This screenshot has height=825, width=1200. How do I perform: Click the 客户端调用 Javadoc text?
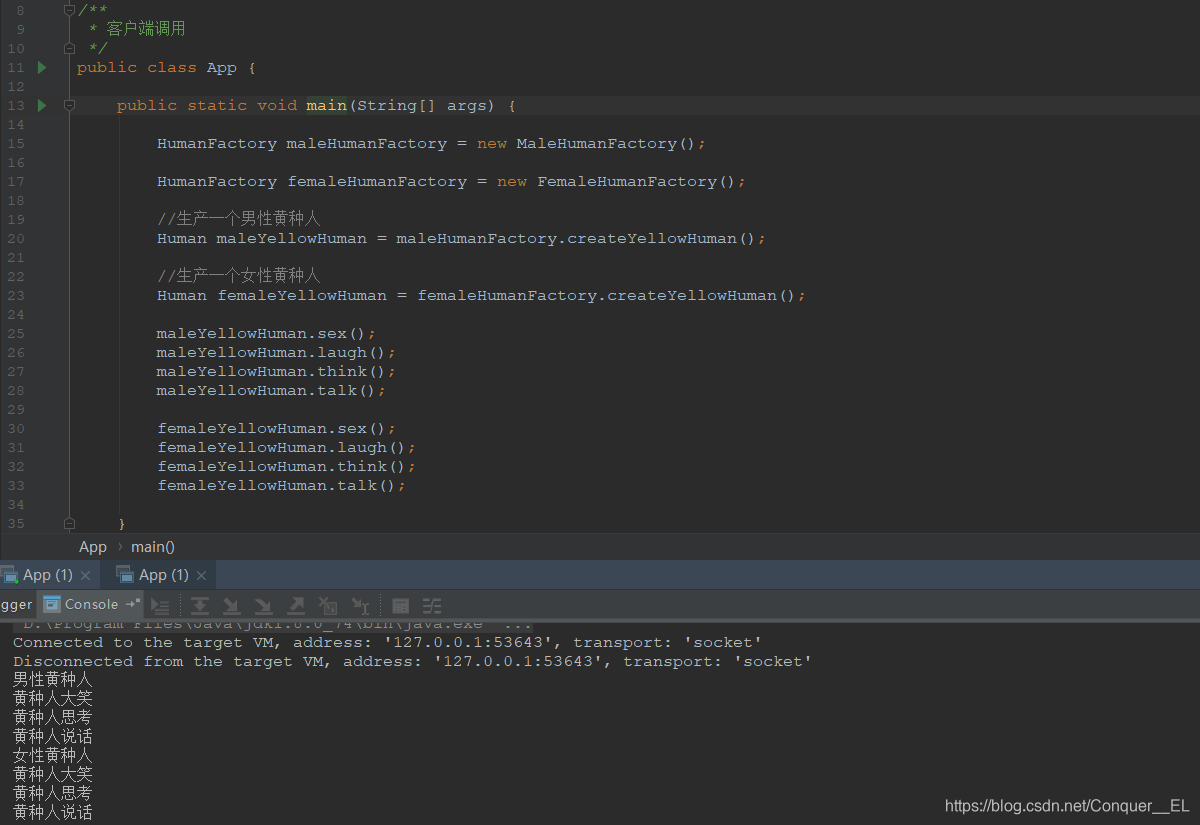146,29
